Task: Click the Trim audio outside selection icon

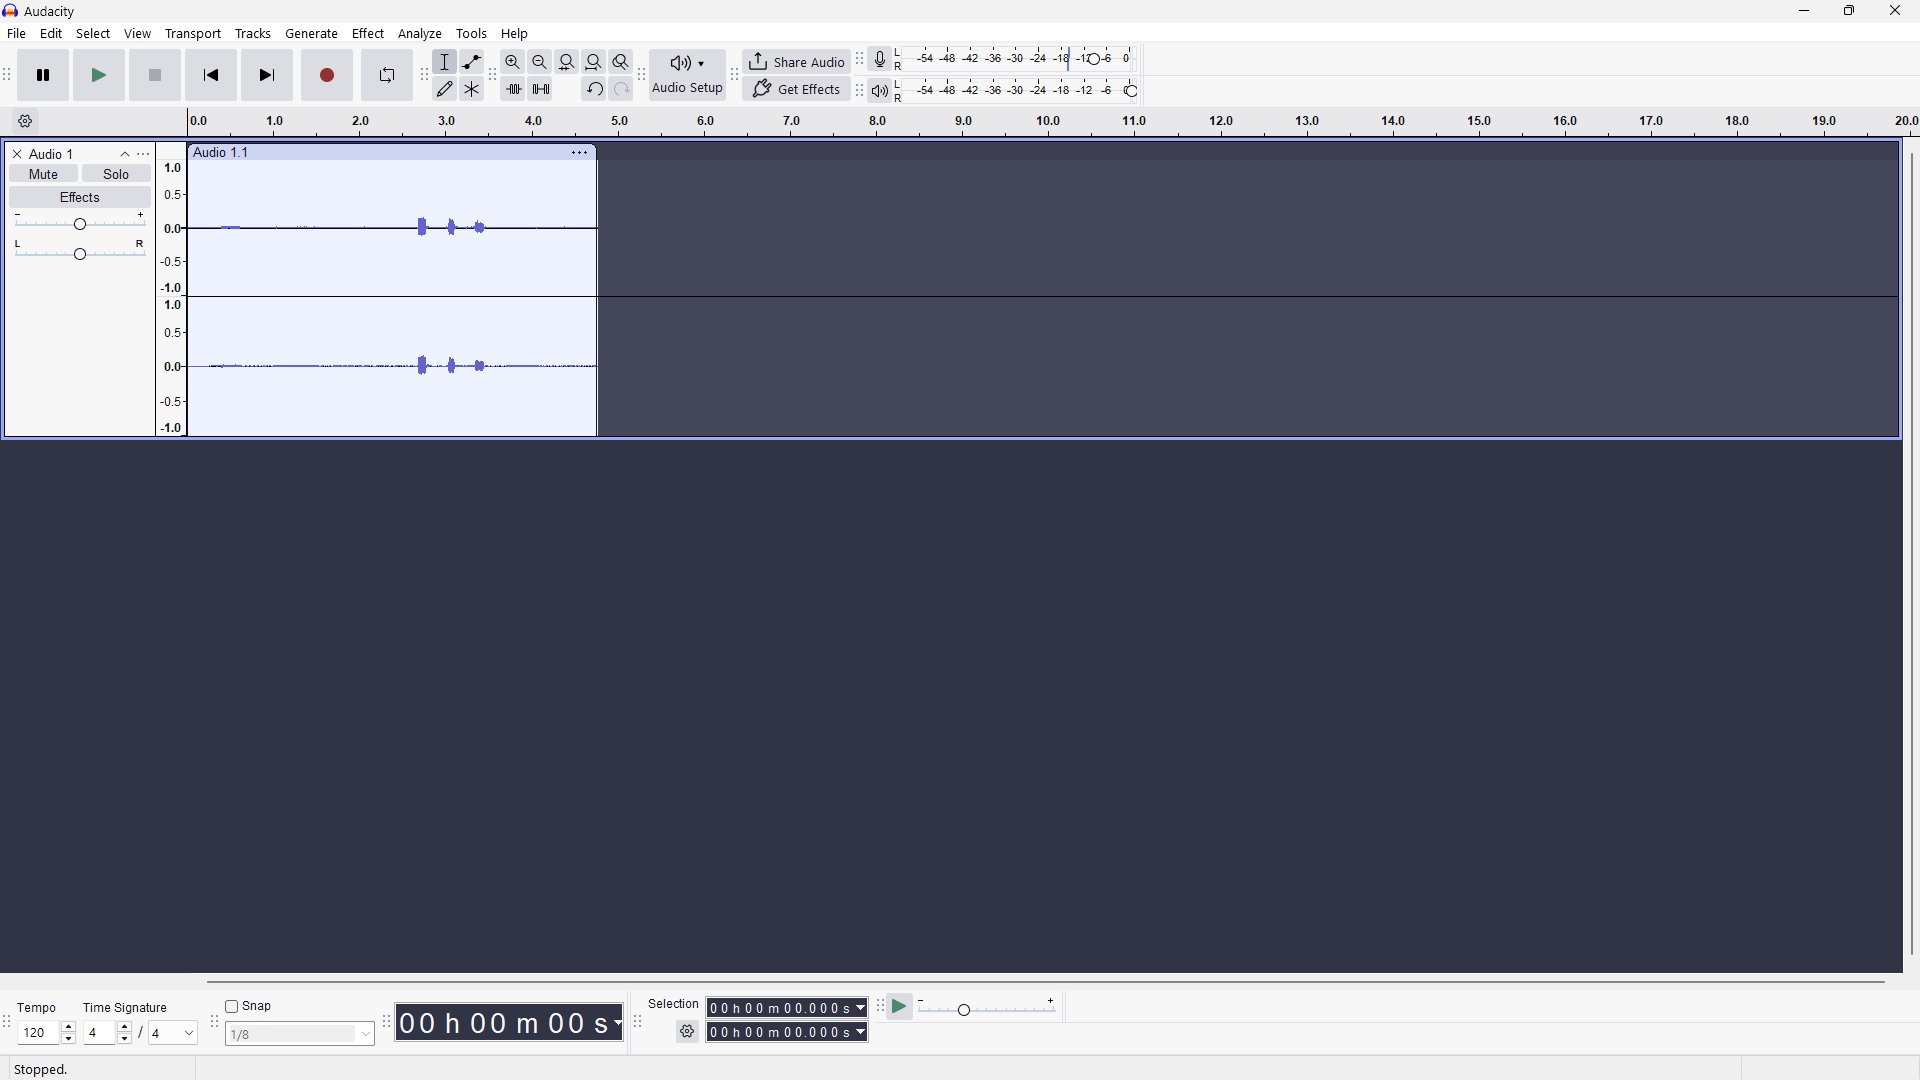Action: (514, 89)
